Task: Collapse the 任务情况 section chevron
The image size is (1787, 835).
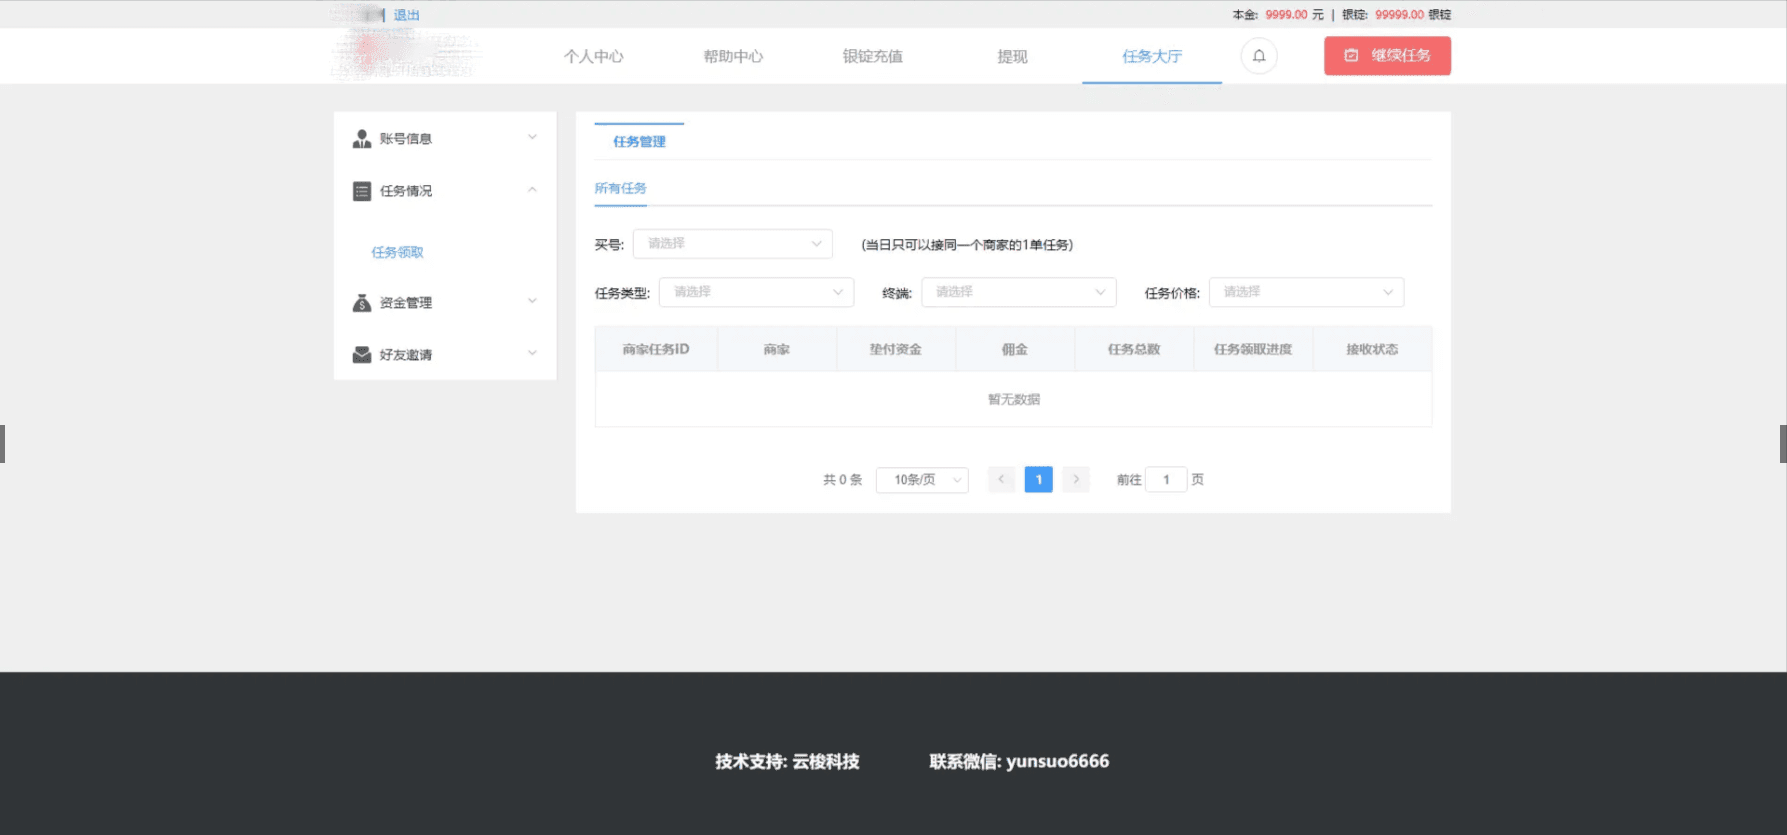Action: pos(532,190)
